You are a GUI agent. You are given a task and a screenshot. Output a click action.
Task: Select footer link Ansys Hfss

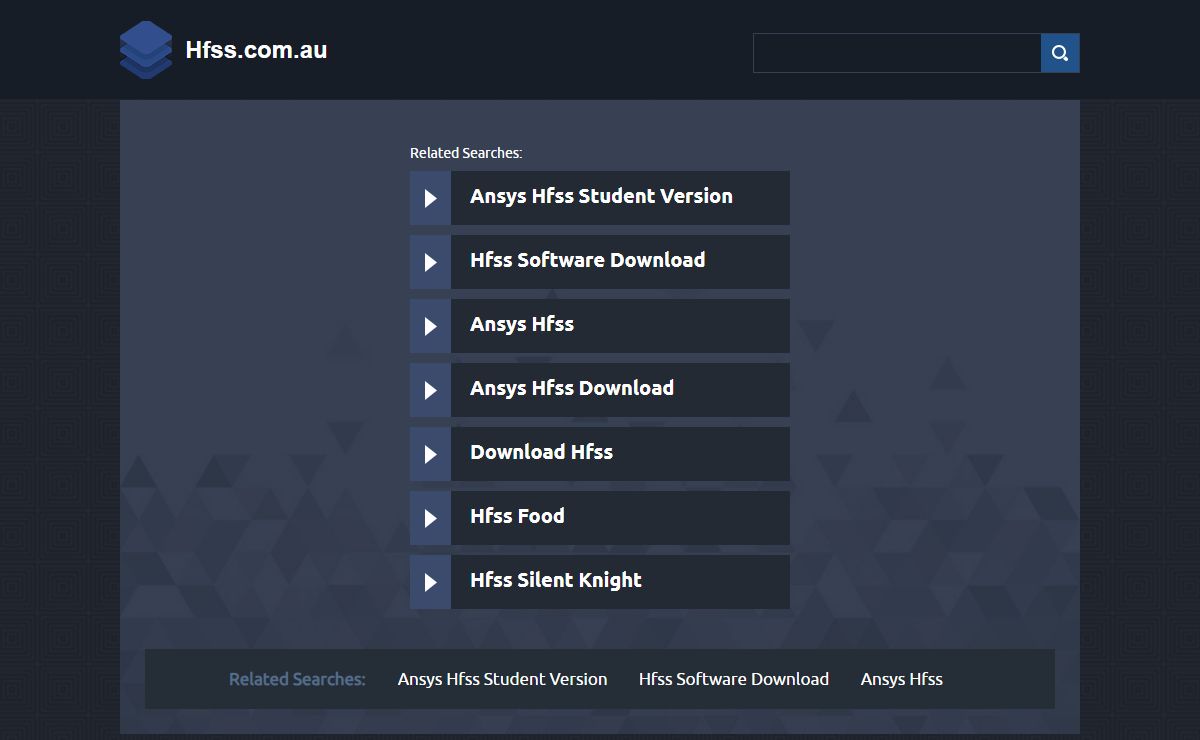tap(902, 679)
